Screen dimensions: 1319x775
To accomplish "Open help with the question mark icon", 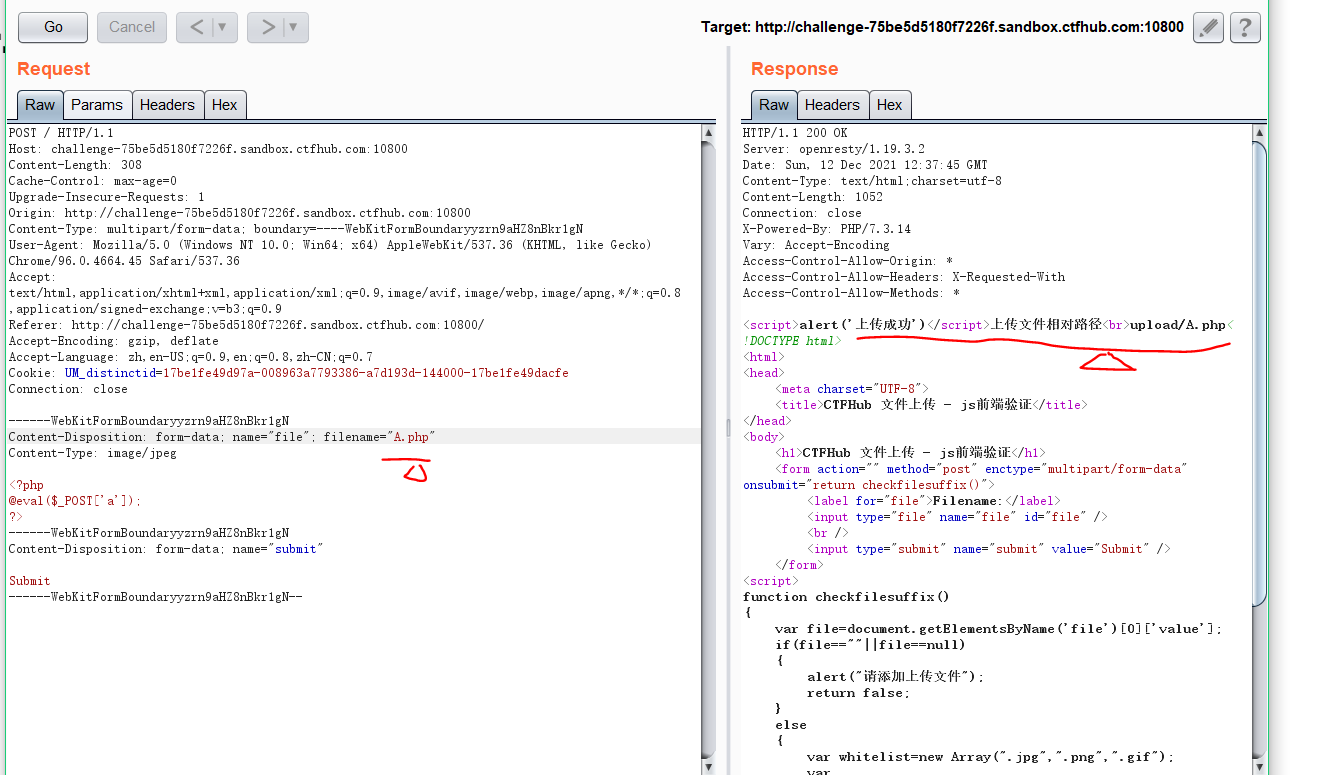I will tap(1245, 27).
